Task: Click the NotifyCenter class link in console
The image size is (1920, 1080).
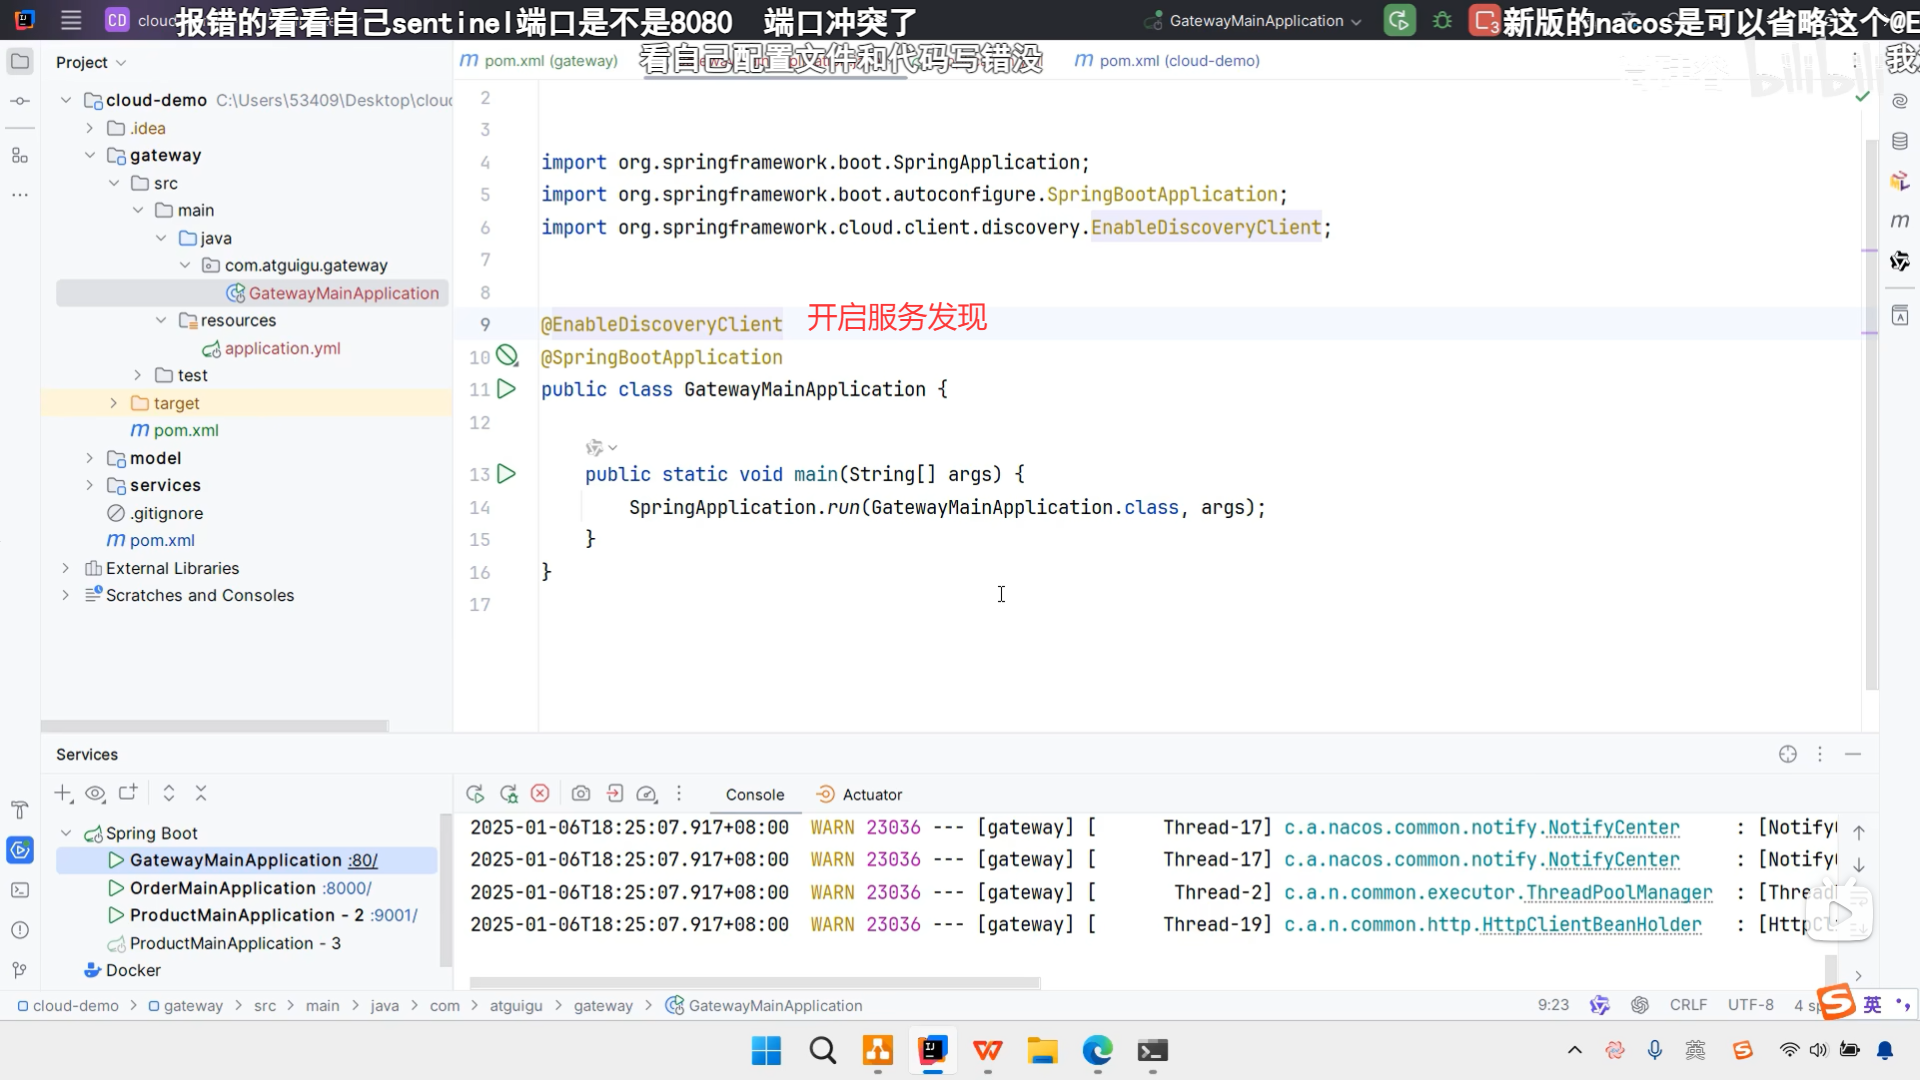Action: (x=1613, y=827)
